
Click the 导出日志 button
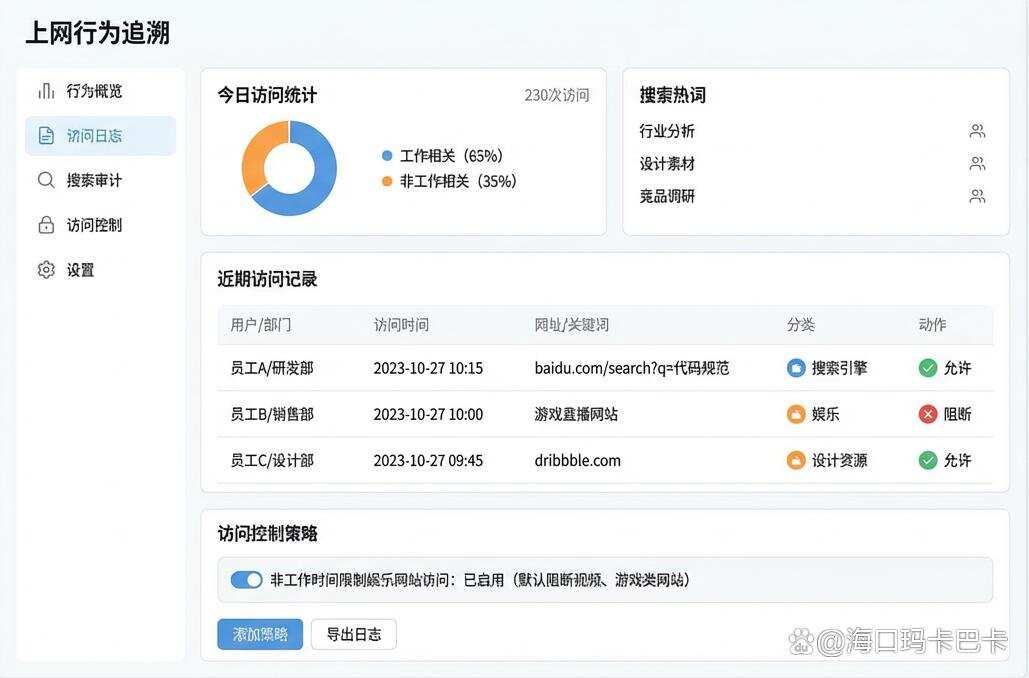point(355,634)
